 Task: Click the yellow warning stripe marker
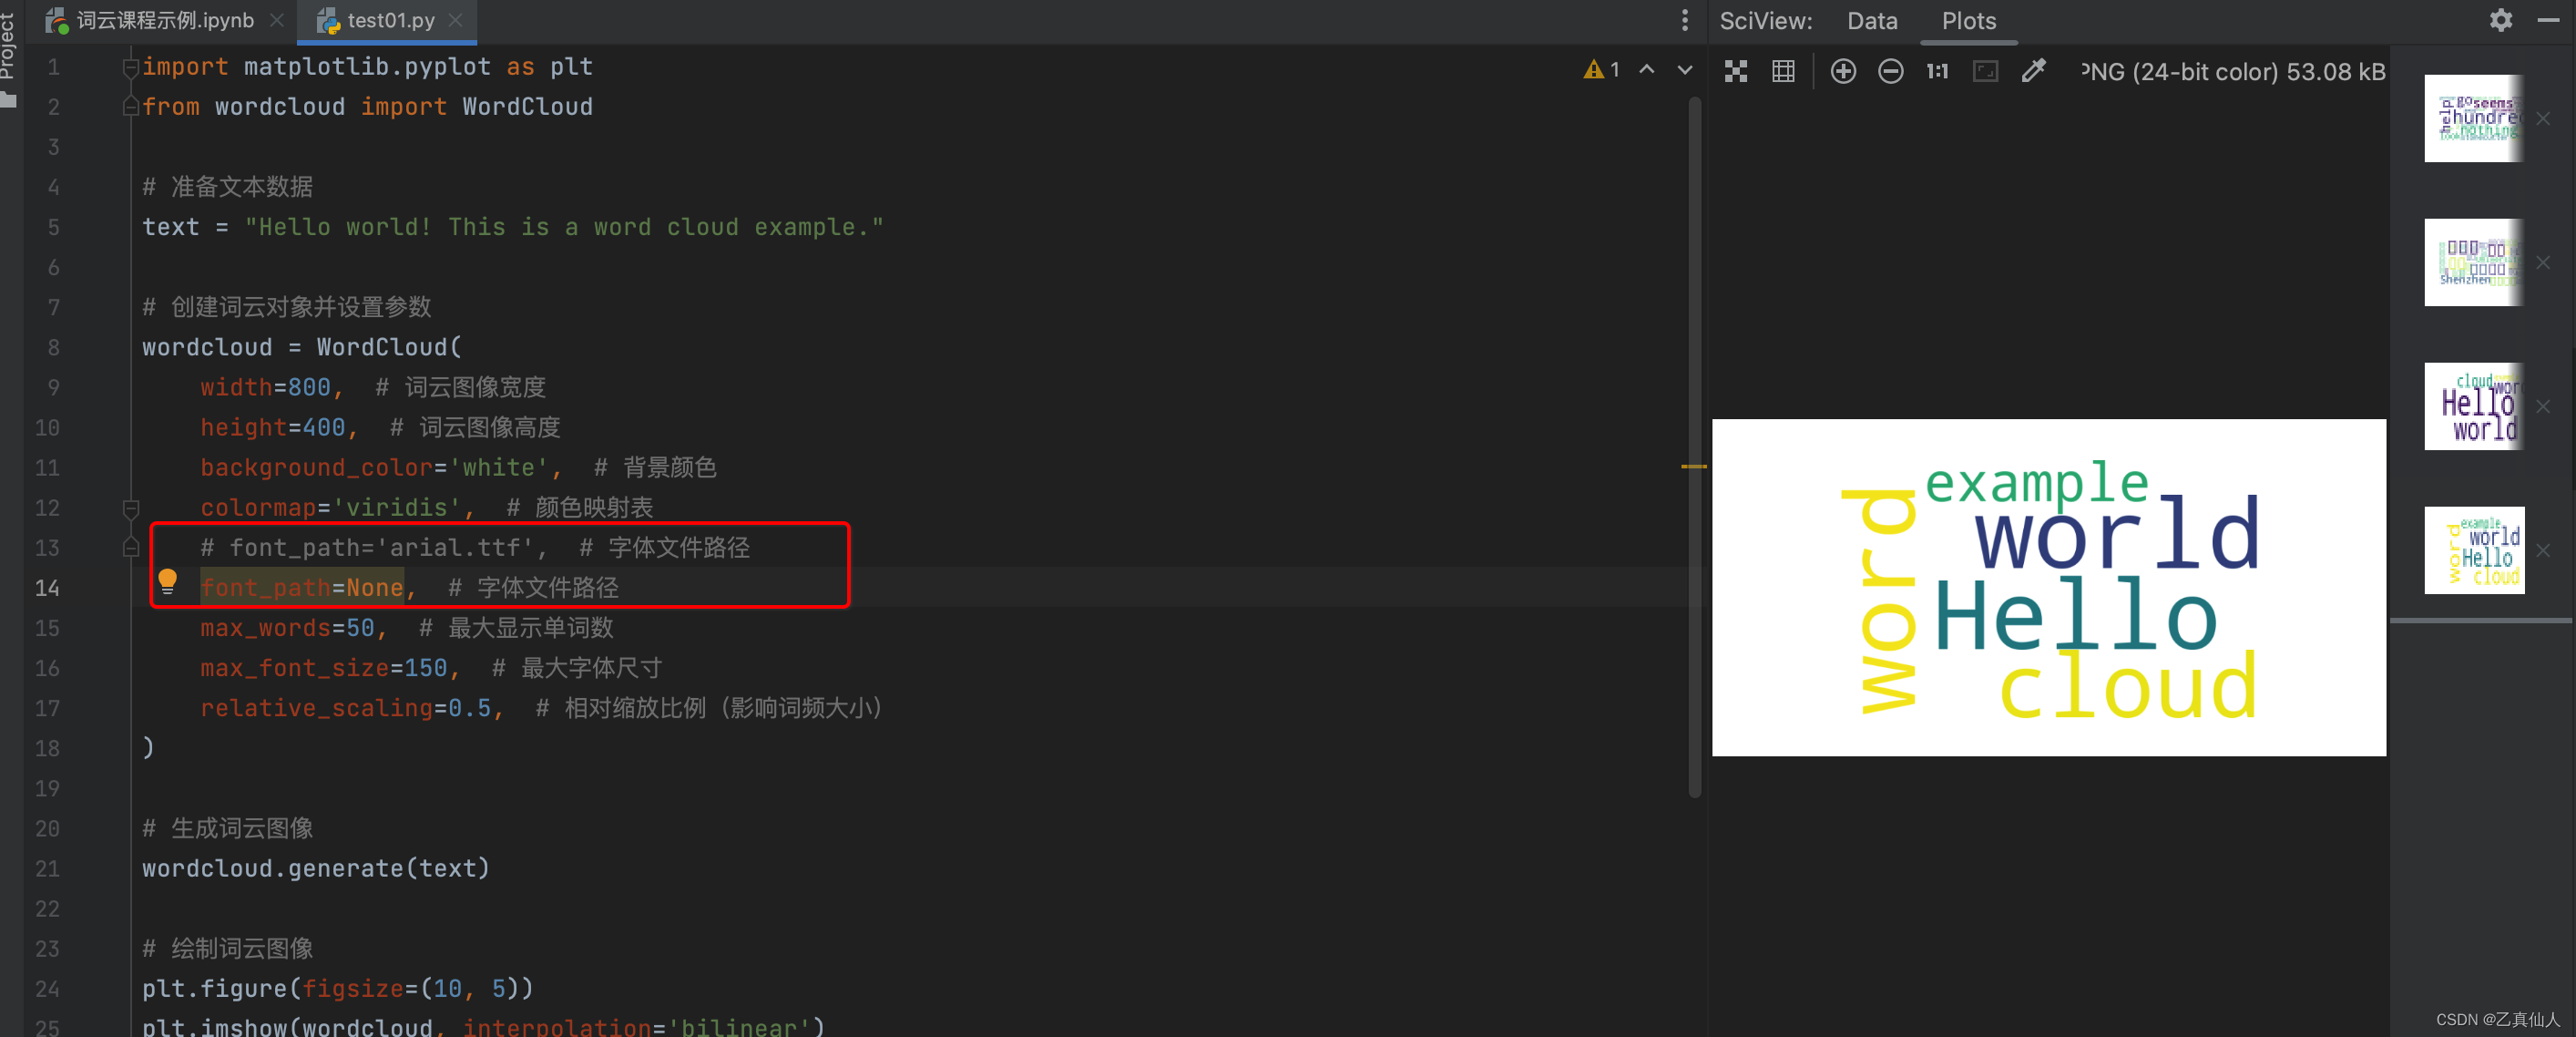click(1694, 466)
